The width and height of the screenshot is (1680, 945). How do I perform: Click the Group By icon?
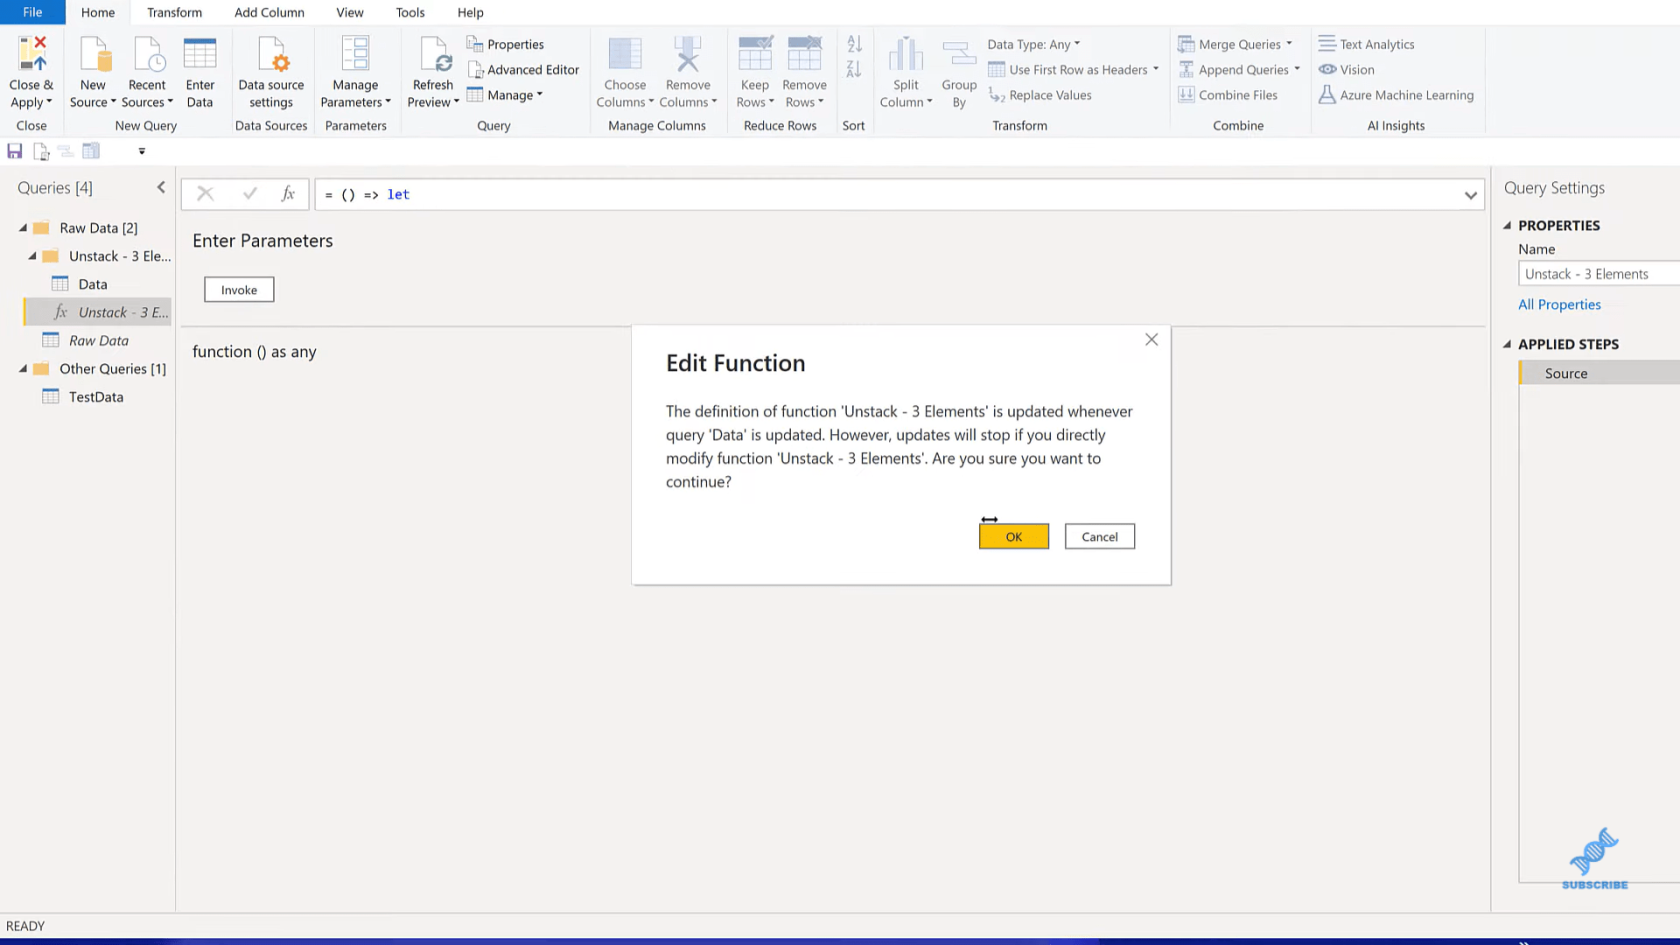click(959, 54)
